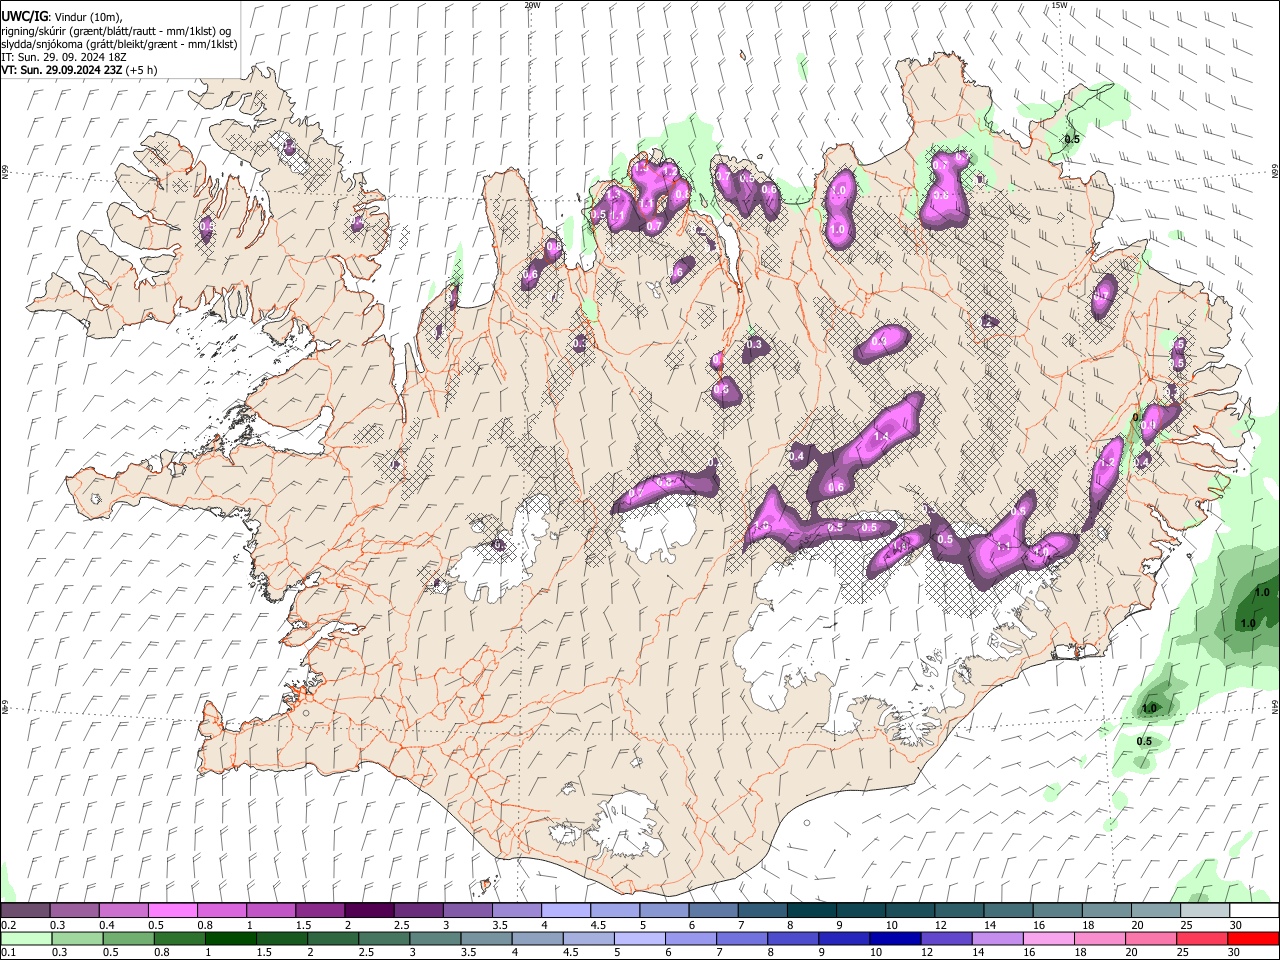Pick the 0.8 swatch in the snow legend row

pos(222,910)
